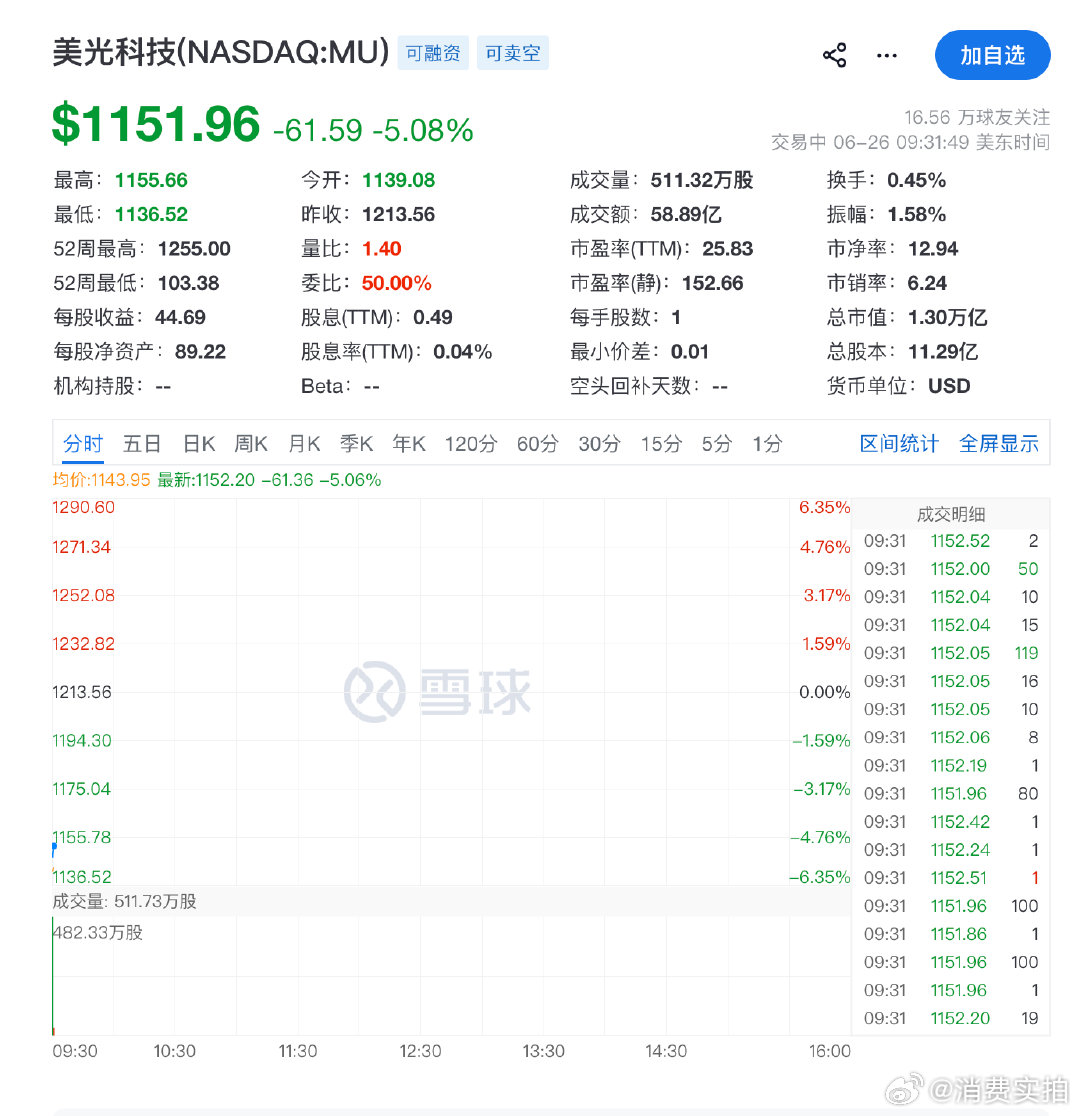
Task: Select the 30分 interval tab
Action: pos(599,443)
